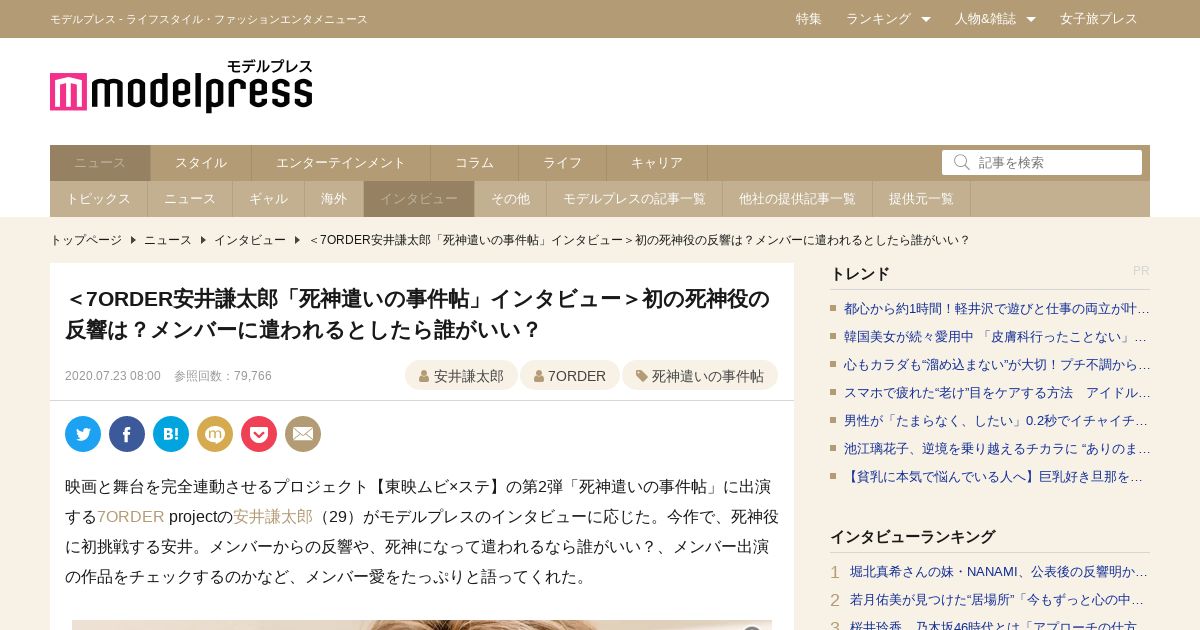
Task: Open ranking 2 若月佑美が見つけた居場所
Action: pyautogui.click(x=998, y=600)
